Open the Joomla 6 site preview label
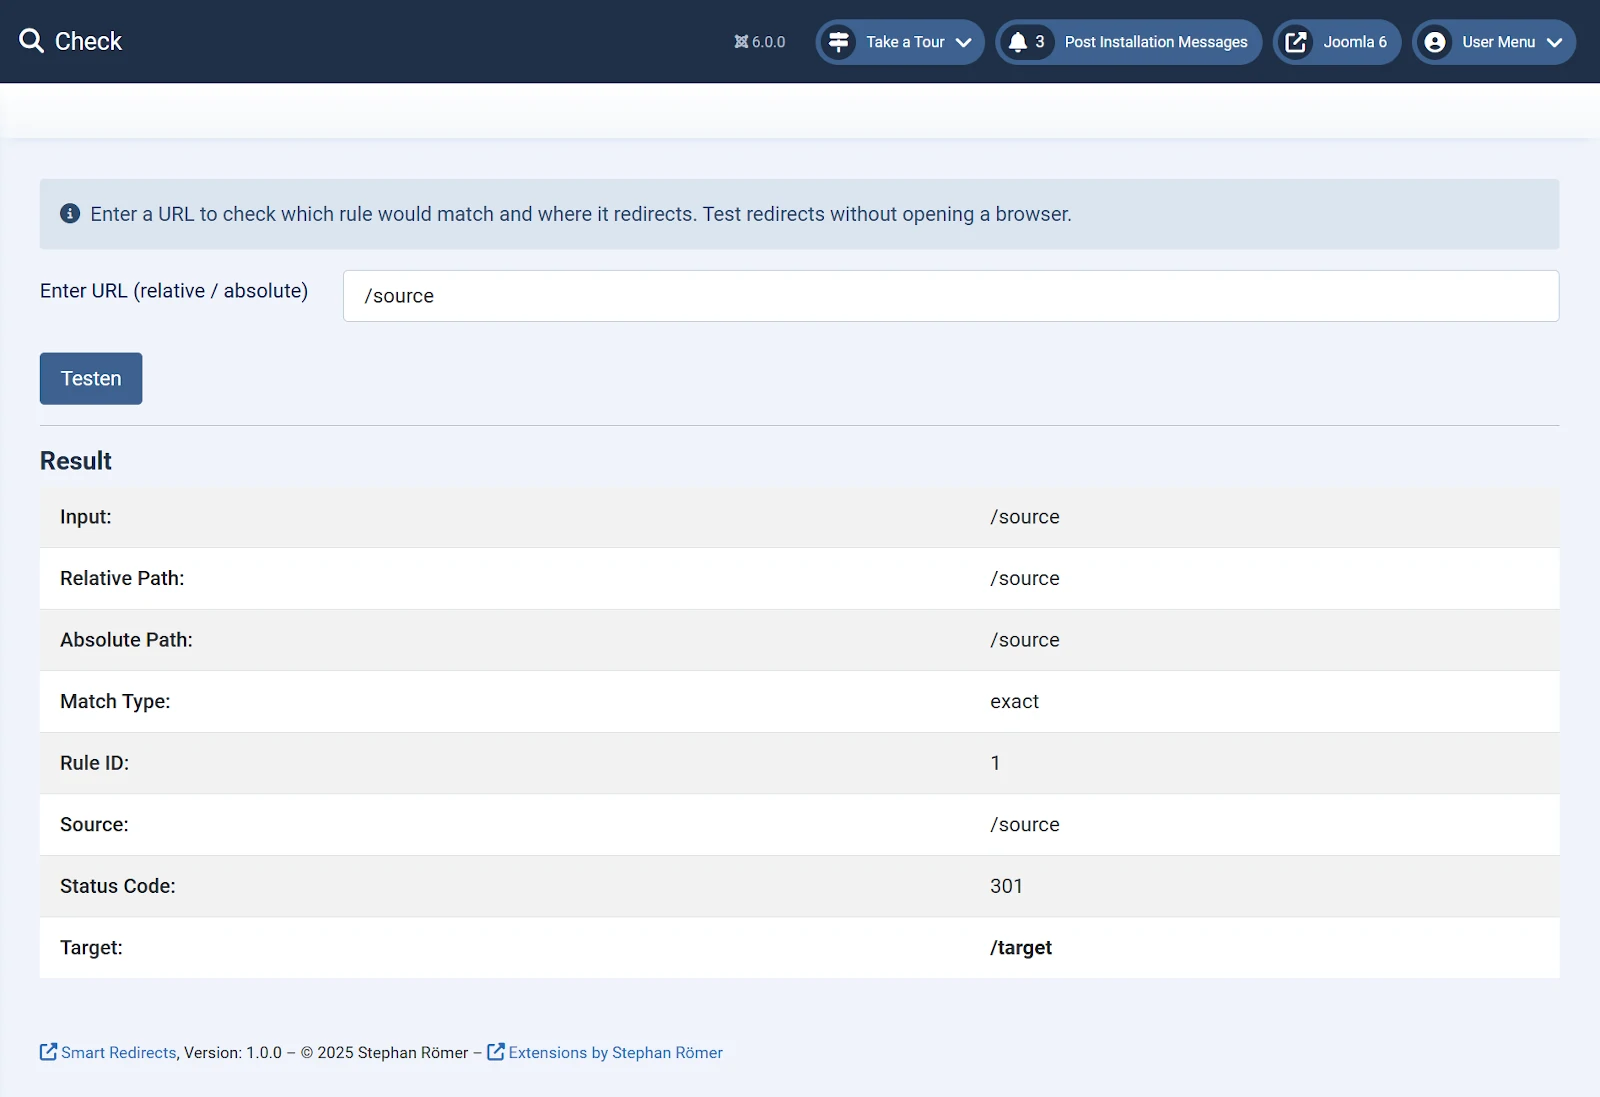1600x1097 pixels. click(1354, 42)
